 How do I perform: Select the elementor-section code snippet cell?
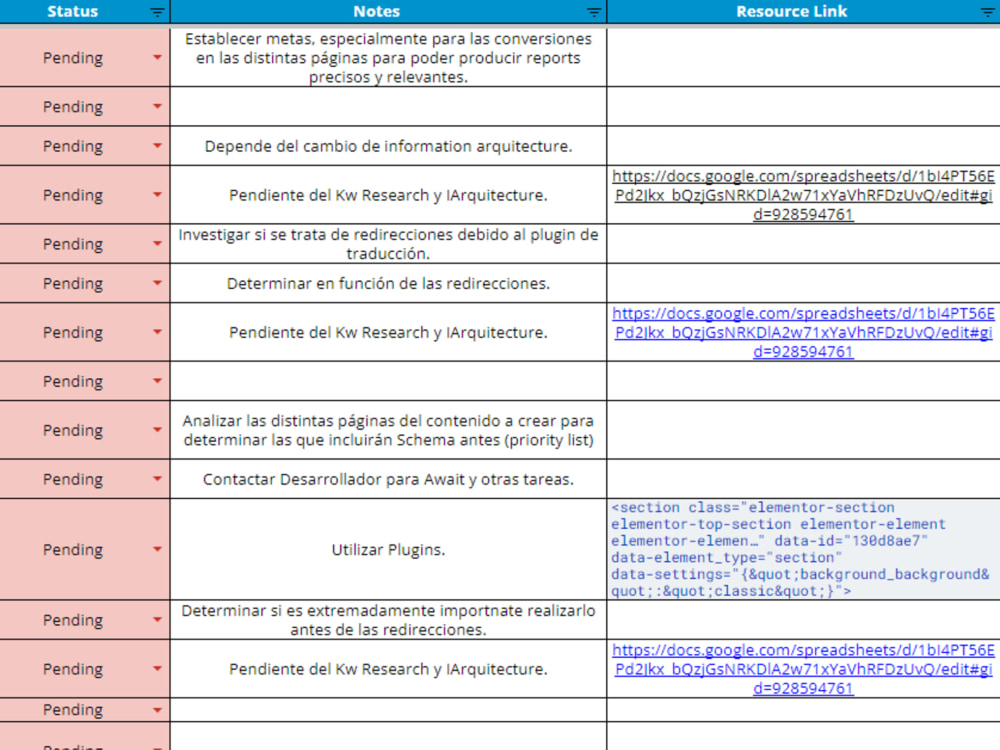pos(804,549)
